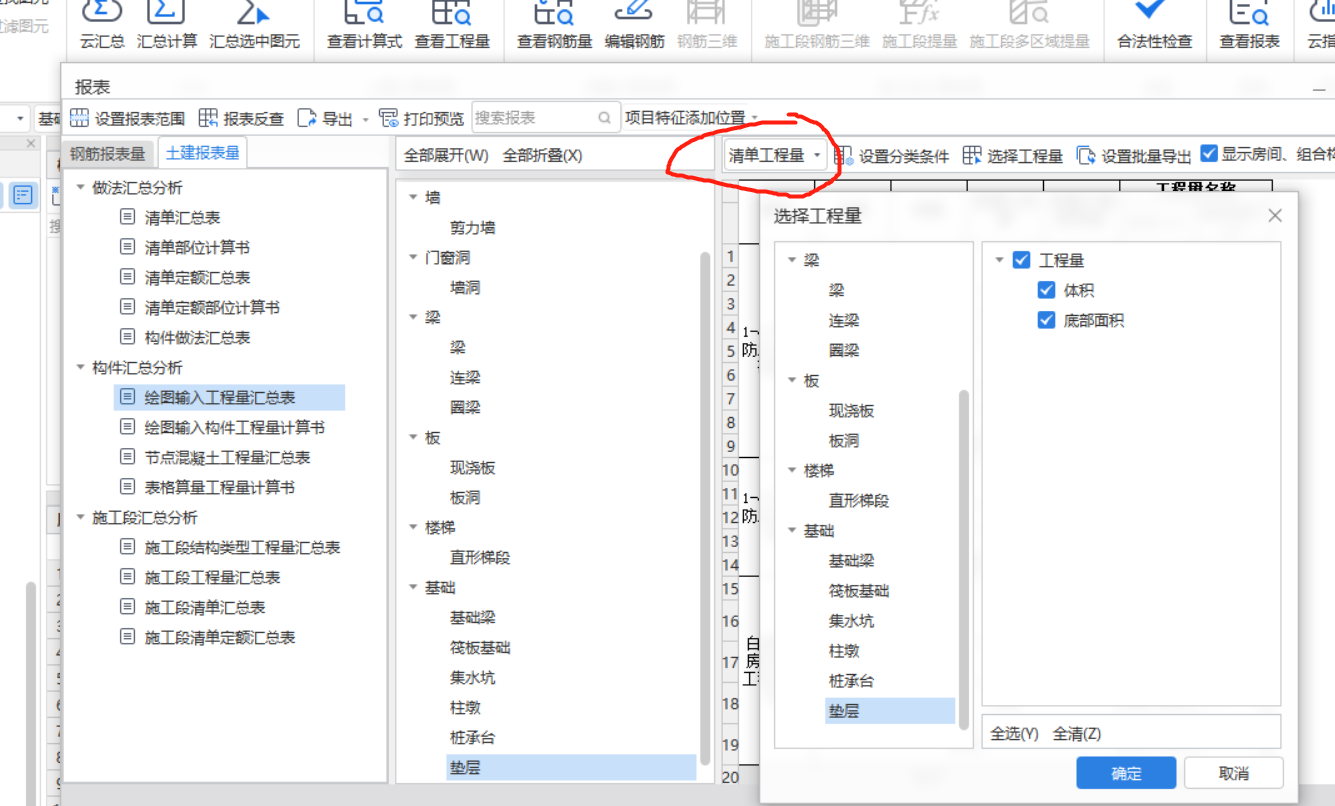Click 设置分类条件 icon button
Viewport: 1335px width, 806px height.
[843, 155]
